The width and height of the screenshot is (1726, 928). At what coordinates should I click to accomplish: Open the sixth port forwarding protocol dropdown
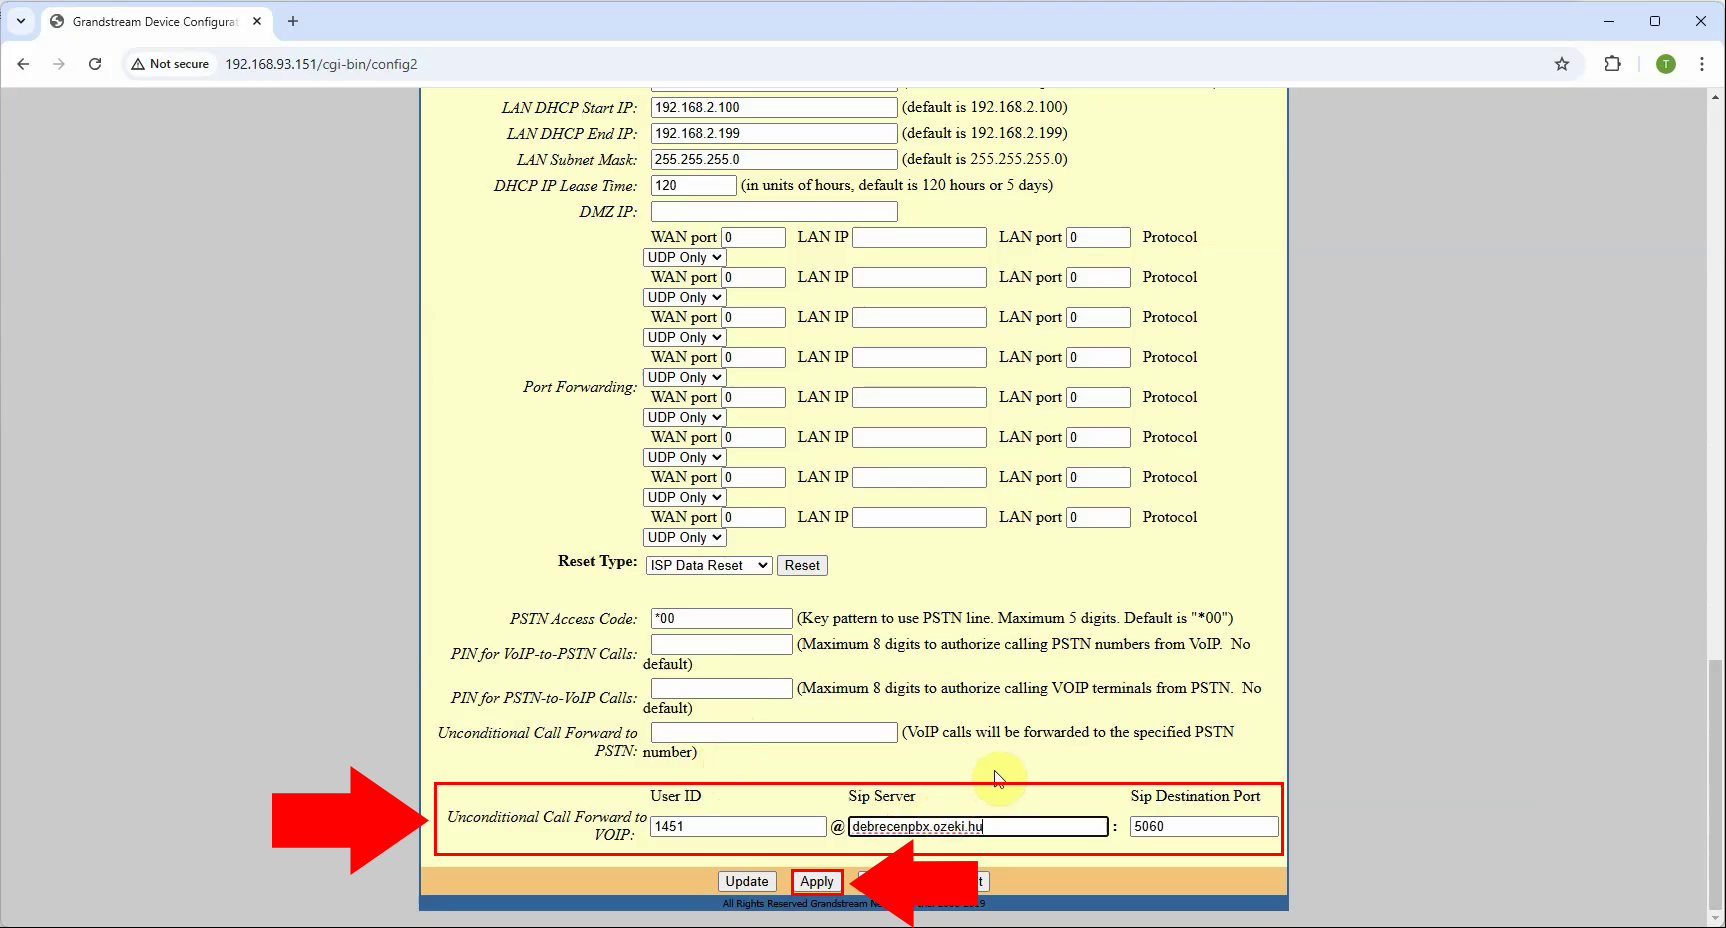click(684, 457)
